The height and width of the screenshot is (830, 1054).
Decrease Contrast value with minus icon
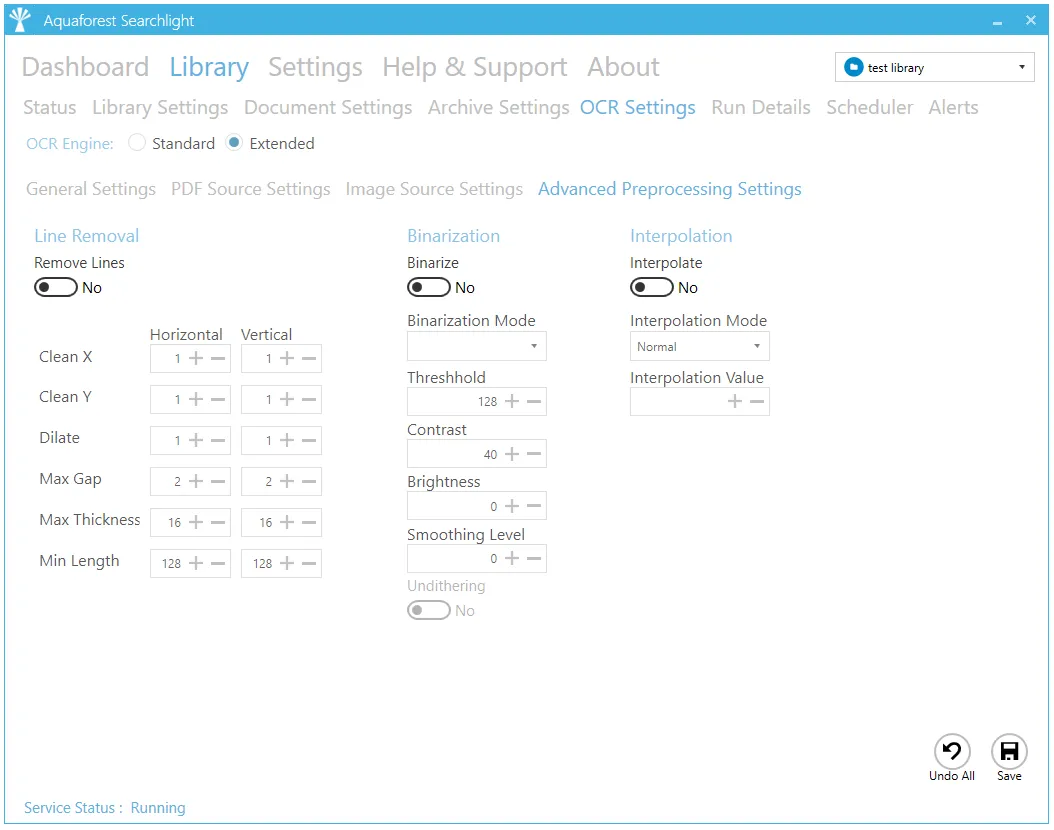pyautogui.click(x=534, y=454)
